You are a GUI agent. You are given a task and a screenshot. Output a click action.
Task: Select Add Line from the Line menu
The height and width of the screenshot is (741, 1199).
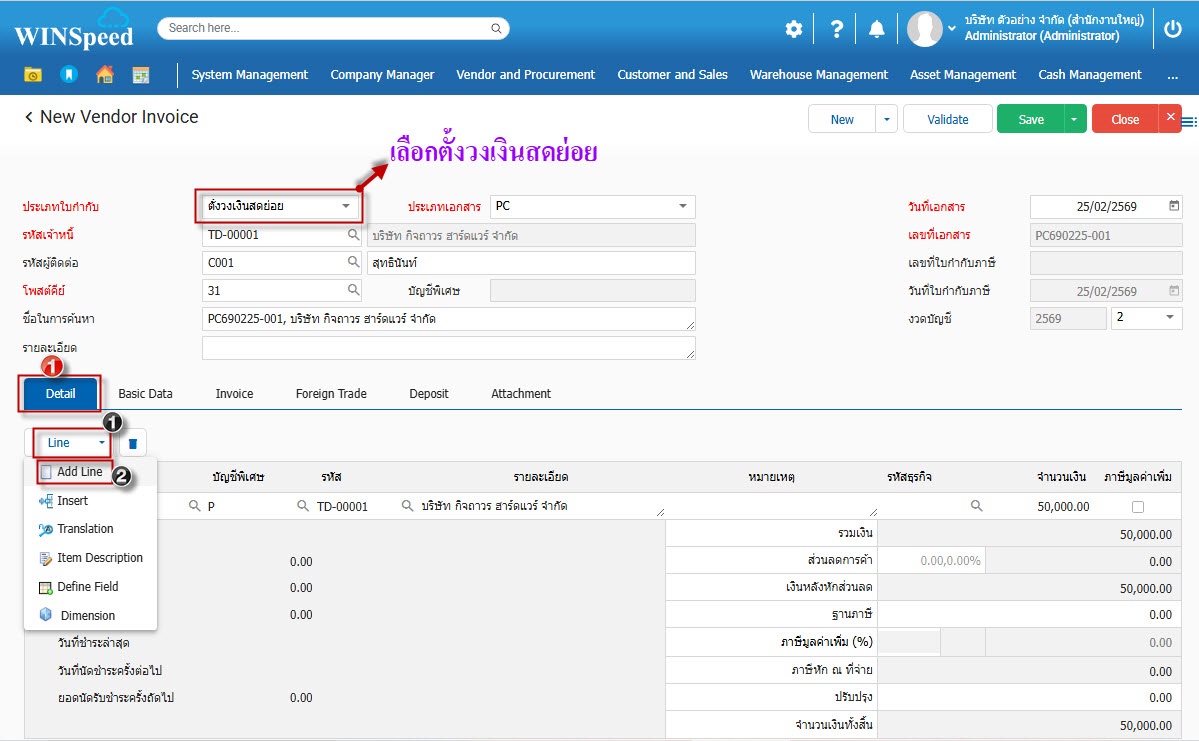coord(79,472)
